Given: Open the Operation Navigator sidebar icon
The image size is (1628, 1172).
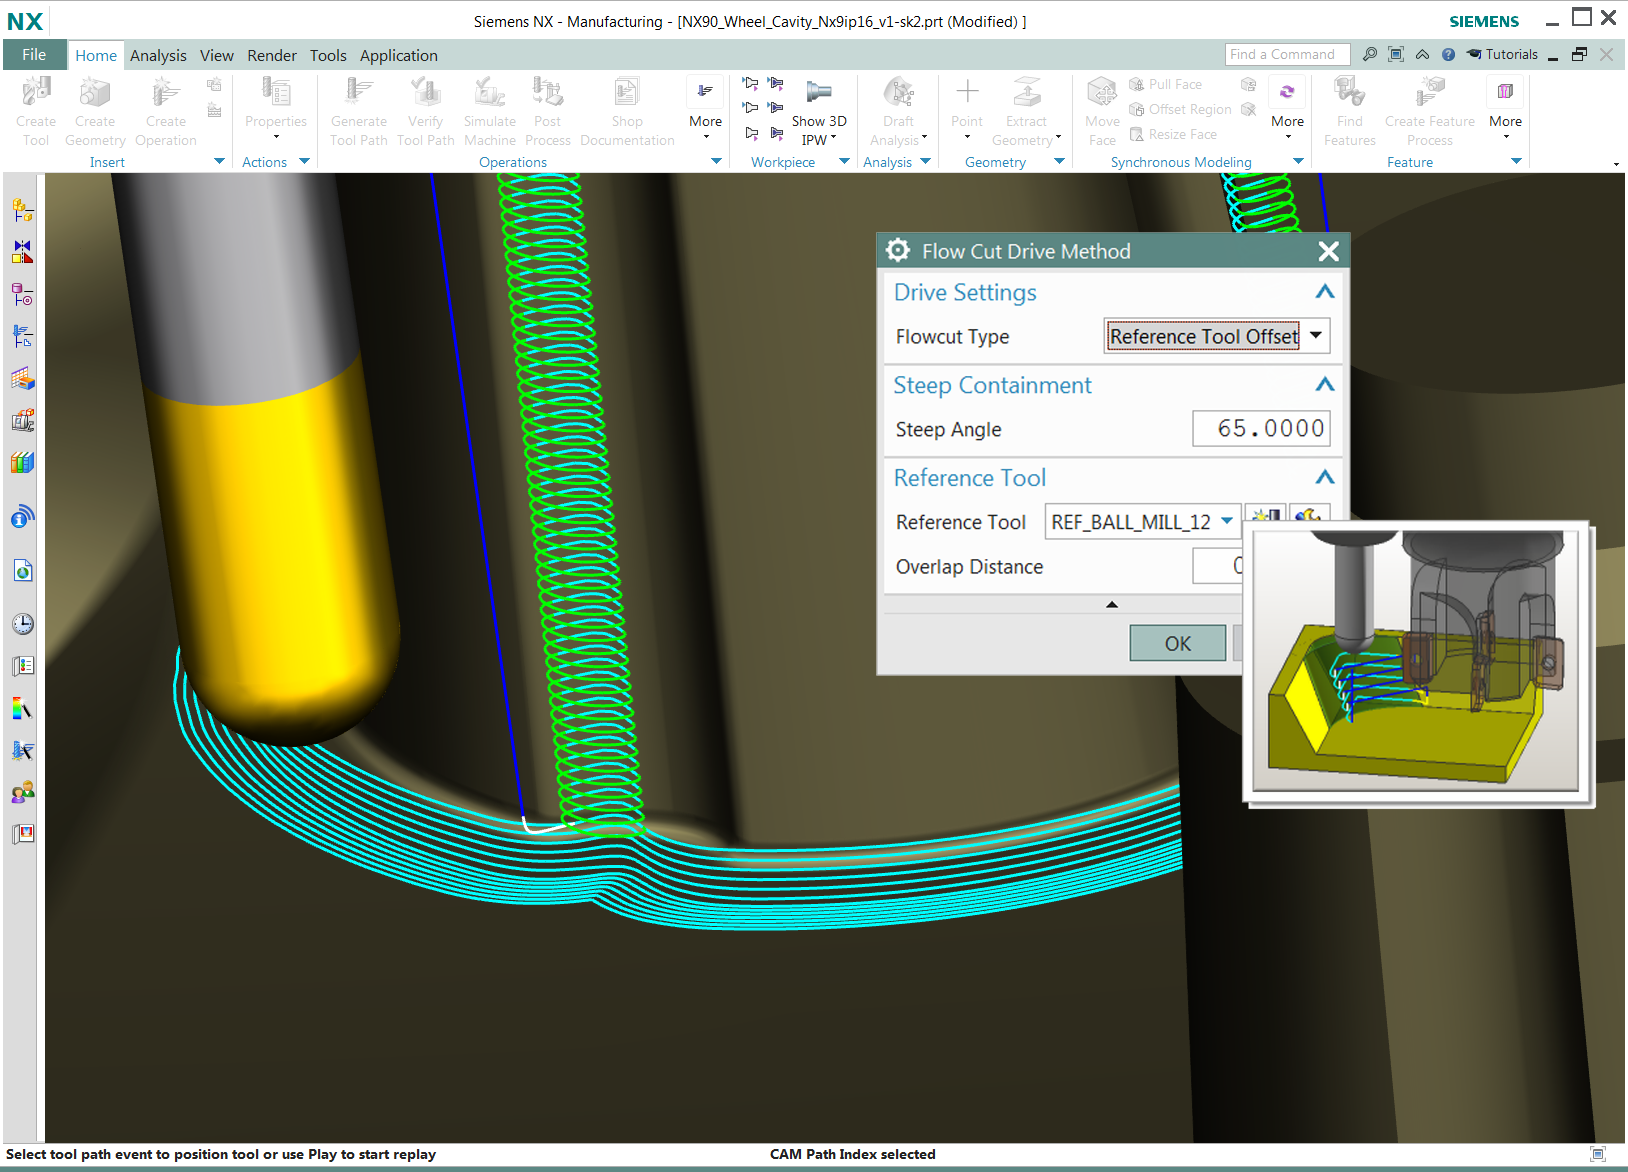Looking at the screenshot, I should 22,336.
